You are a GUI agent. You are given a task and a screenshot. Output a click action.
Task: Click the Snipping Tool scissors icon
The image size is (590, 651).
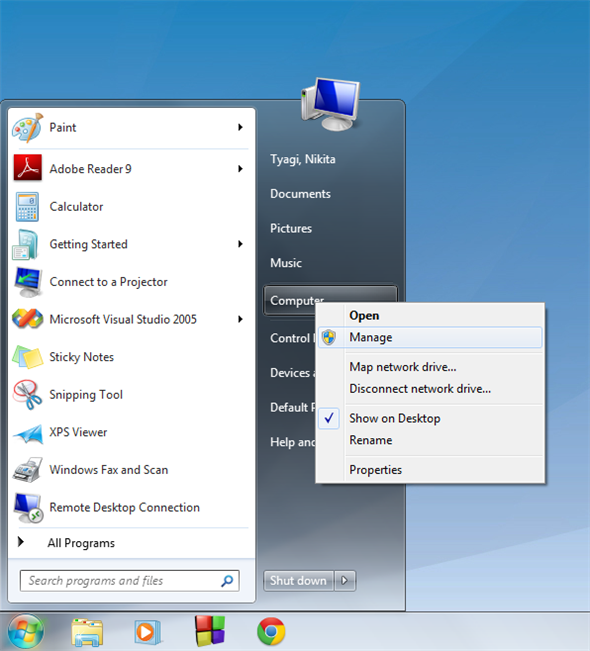(27, 394)
